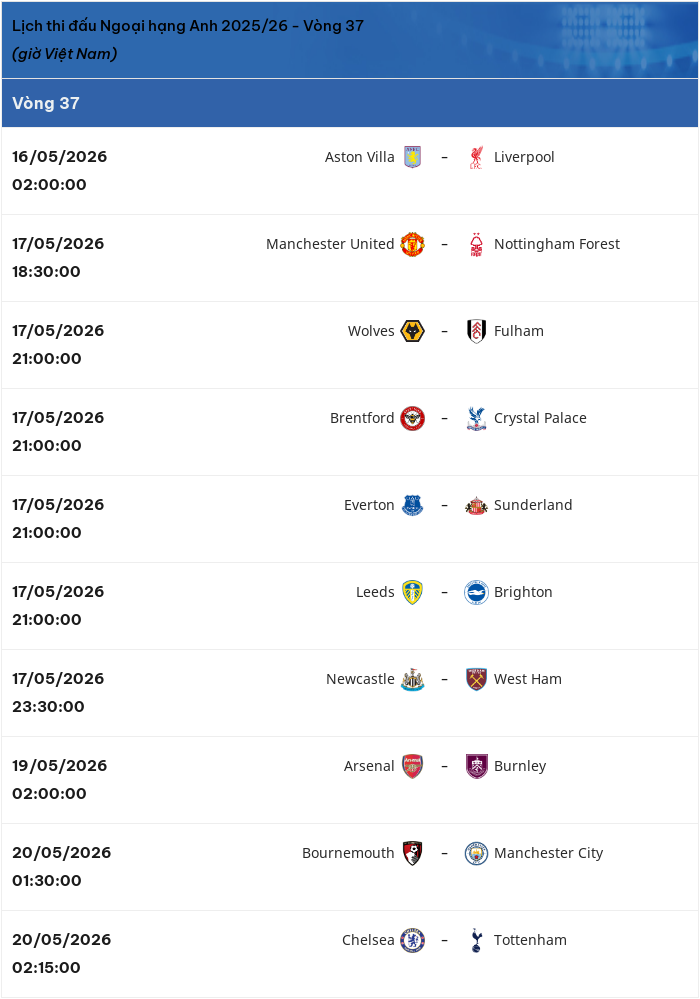Click the Aston Villa club crest
700x999 pixels.
click(413, 157)
